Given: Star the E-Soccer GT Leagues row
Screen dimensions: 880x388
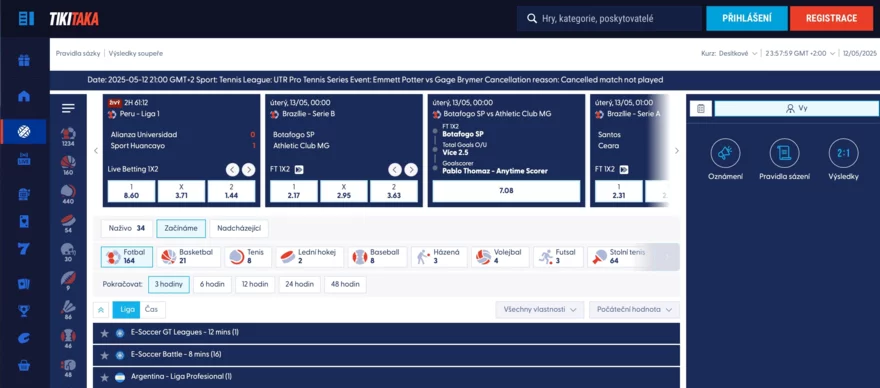Looking at the screenshot, I should (104, 333).
